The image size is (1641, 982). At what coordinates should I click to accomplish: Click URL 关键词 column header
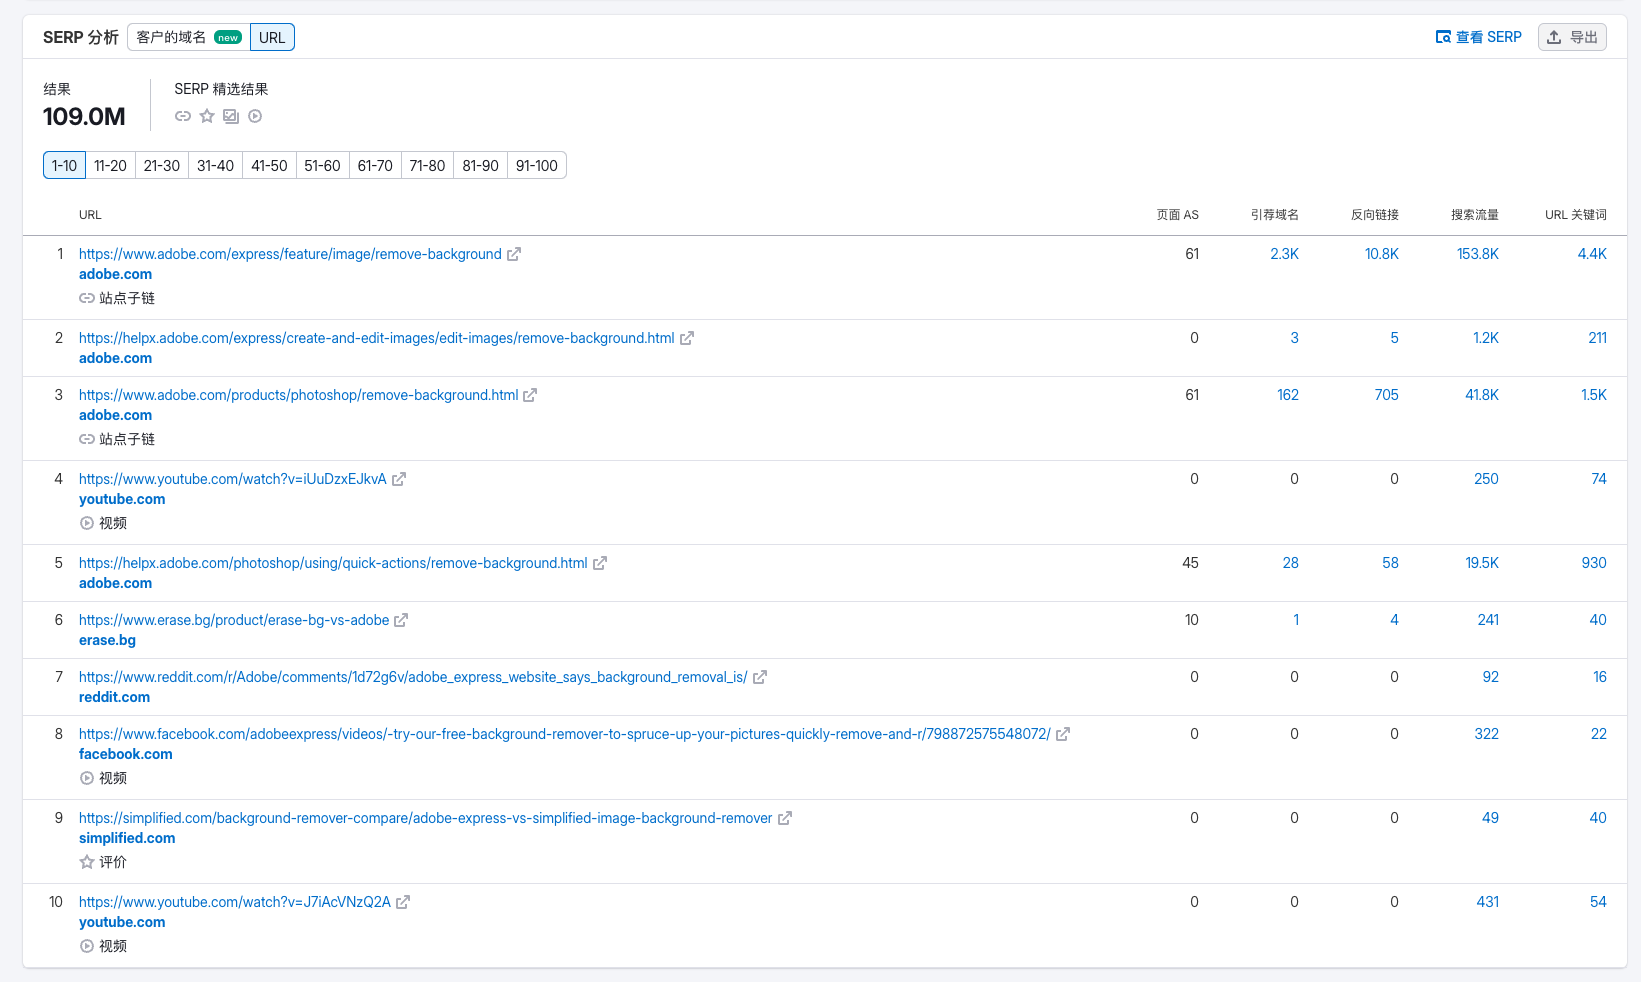coord(1576,215)
